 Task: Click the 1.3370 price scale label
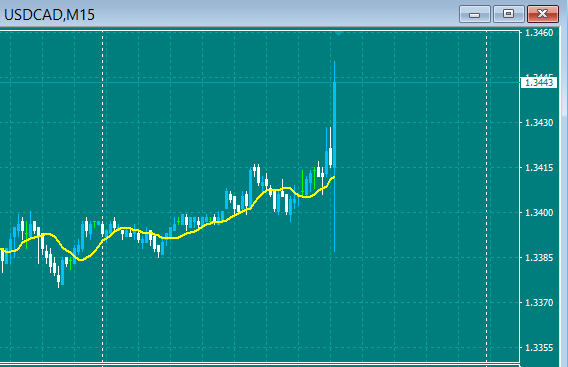pos(539,303)
